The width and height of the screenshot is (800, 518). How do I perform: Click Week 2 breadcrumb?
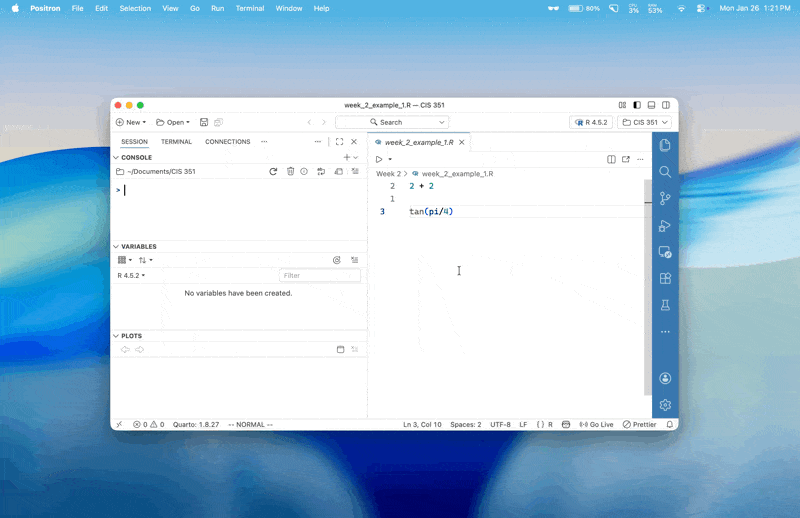coord(388,174)
